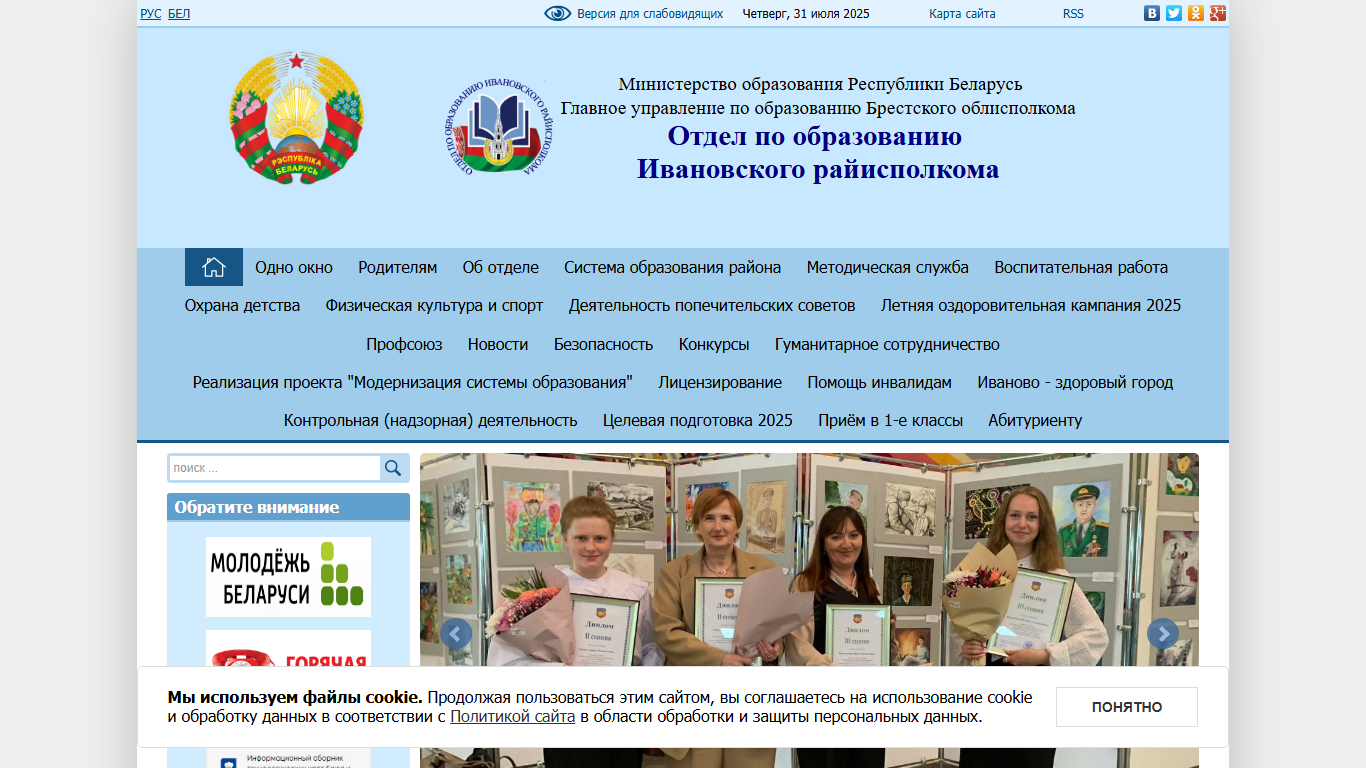Viewport: 1366px width, 768px height.
Task: Open Охрана детства menu item
Action: [x=242, y=305]
